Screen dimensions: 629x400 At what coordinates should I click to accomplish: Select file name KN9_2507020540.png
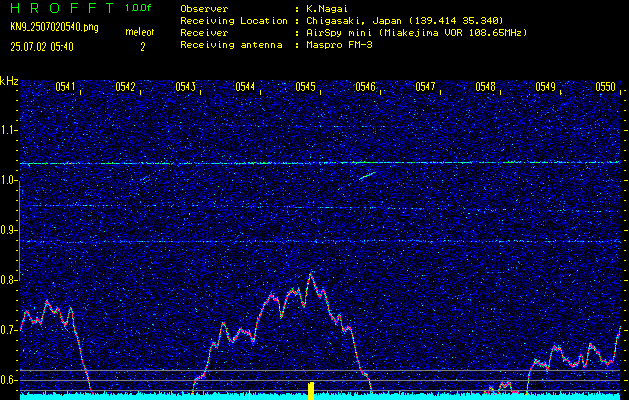point(54,27)
